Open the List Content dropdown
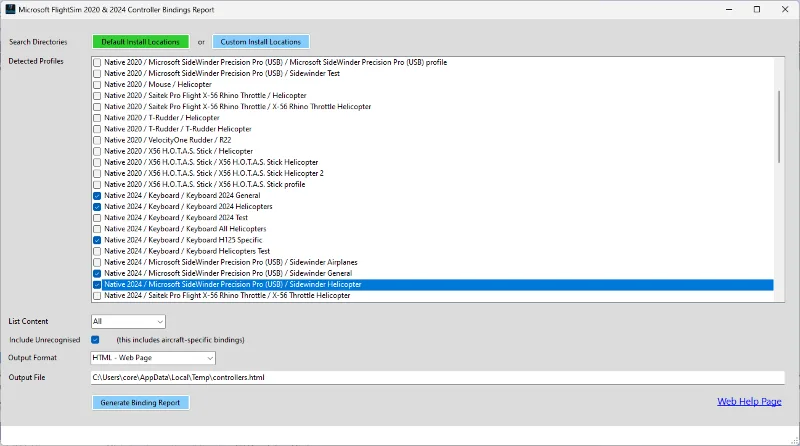The width and height of the screenshot is (800, 446). pos(128,321)
